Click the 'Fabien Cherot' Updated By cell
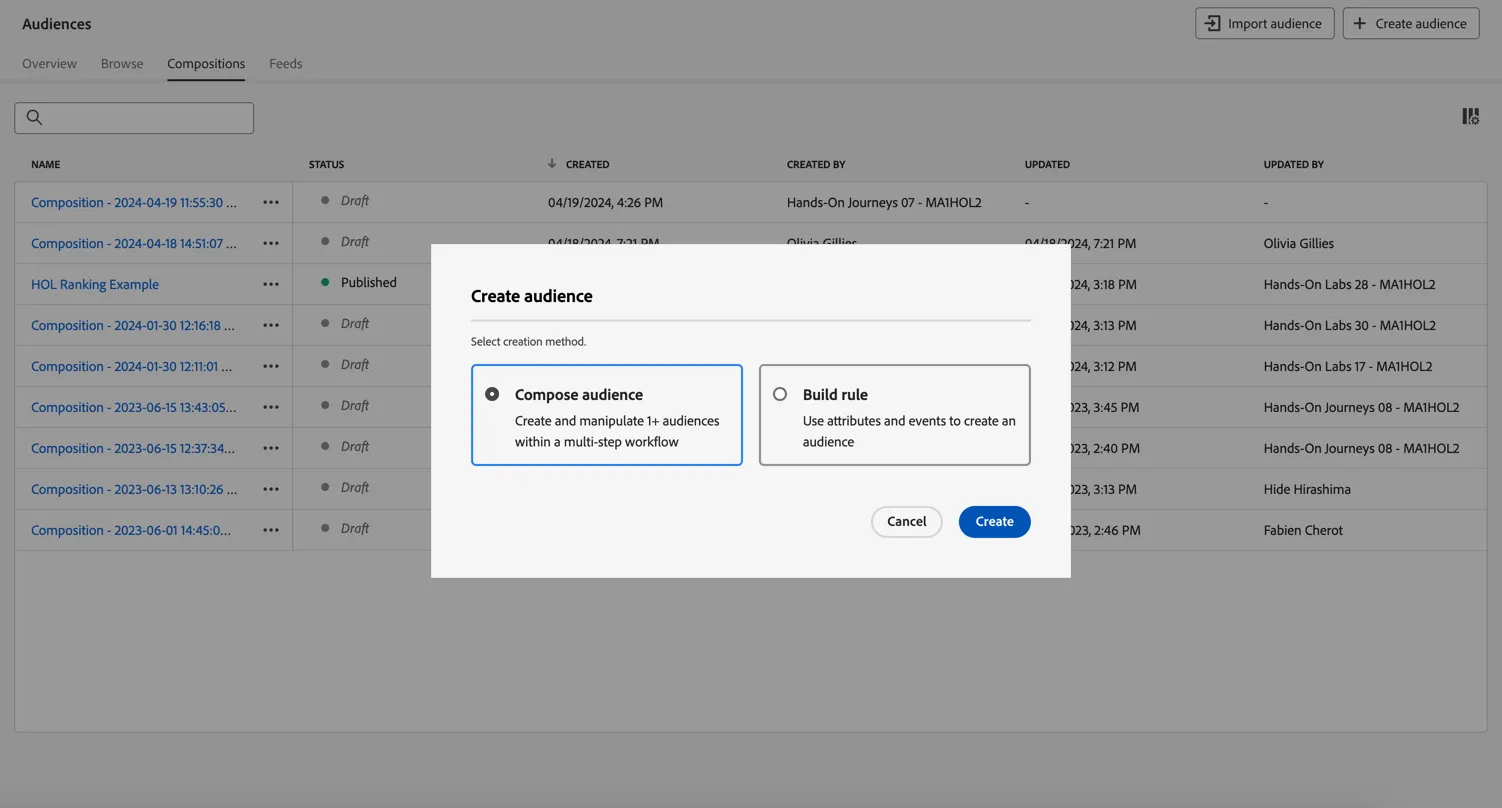 coord(1303,530)
